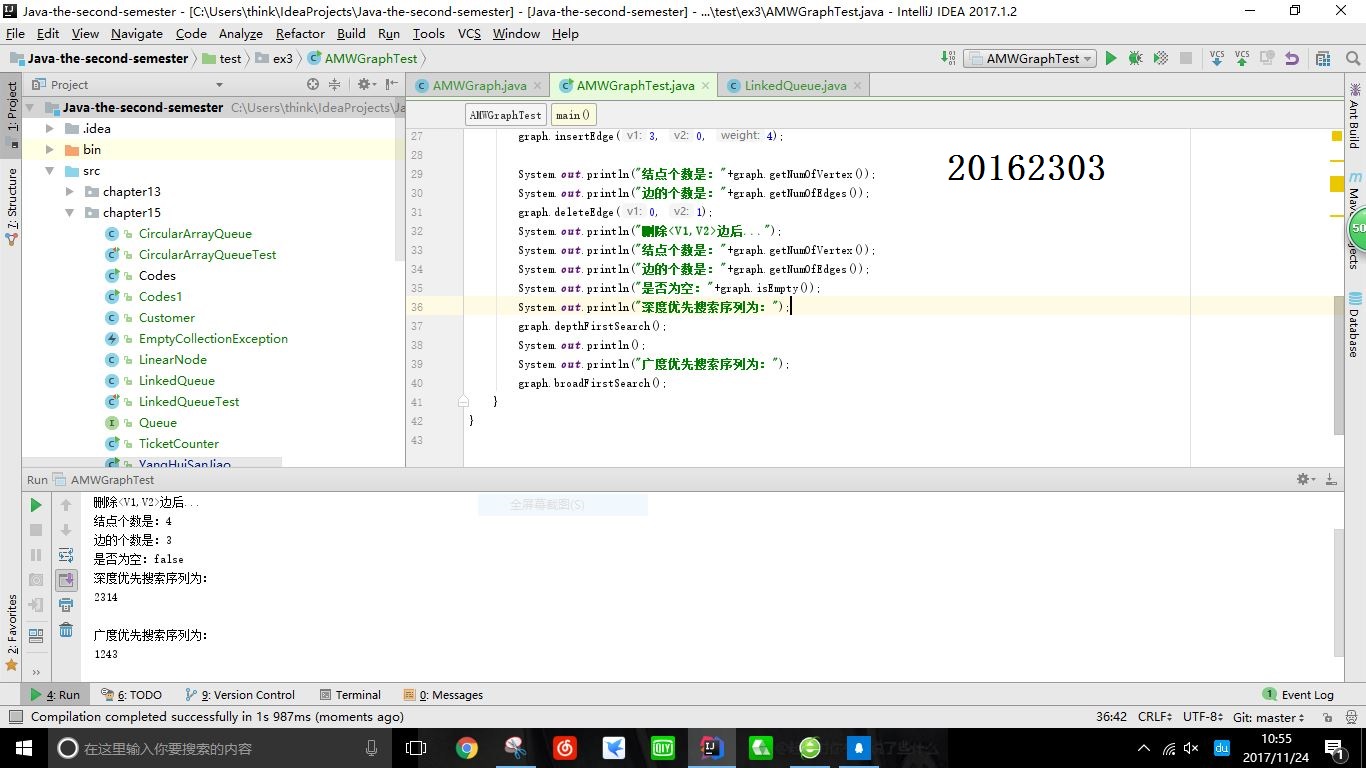Commit changes with VCS up arrow

click(1242, 59)
